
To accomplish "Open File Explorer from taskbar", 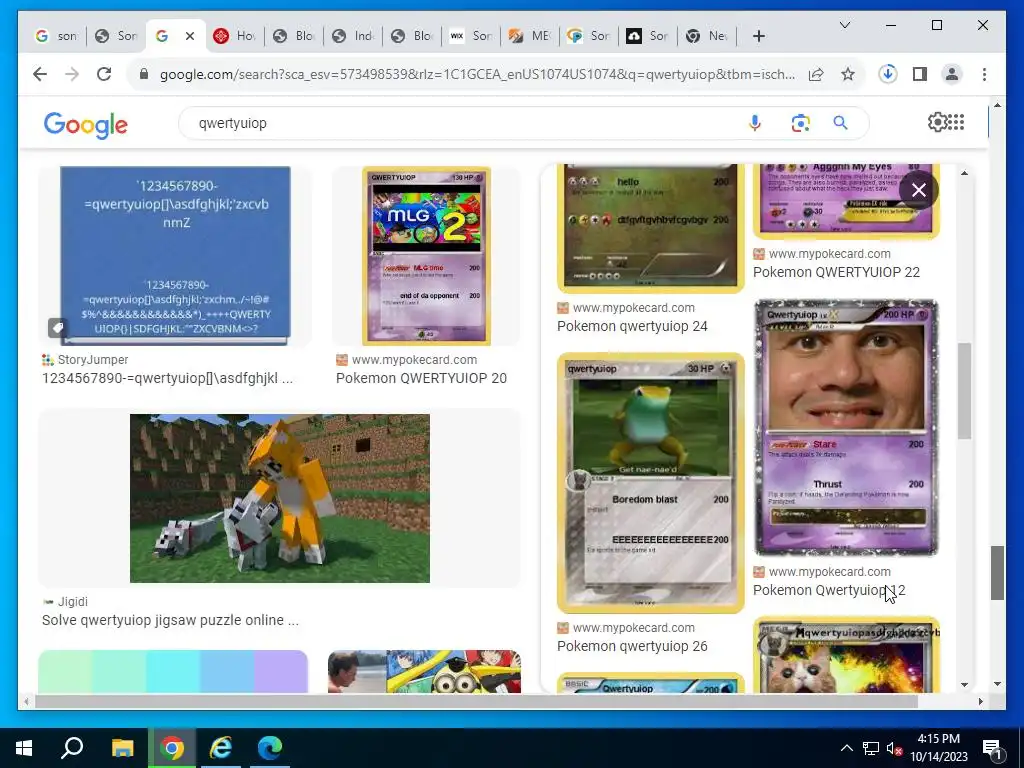I will (x=122, y=748).
